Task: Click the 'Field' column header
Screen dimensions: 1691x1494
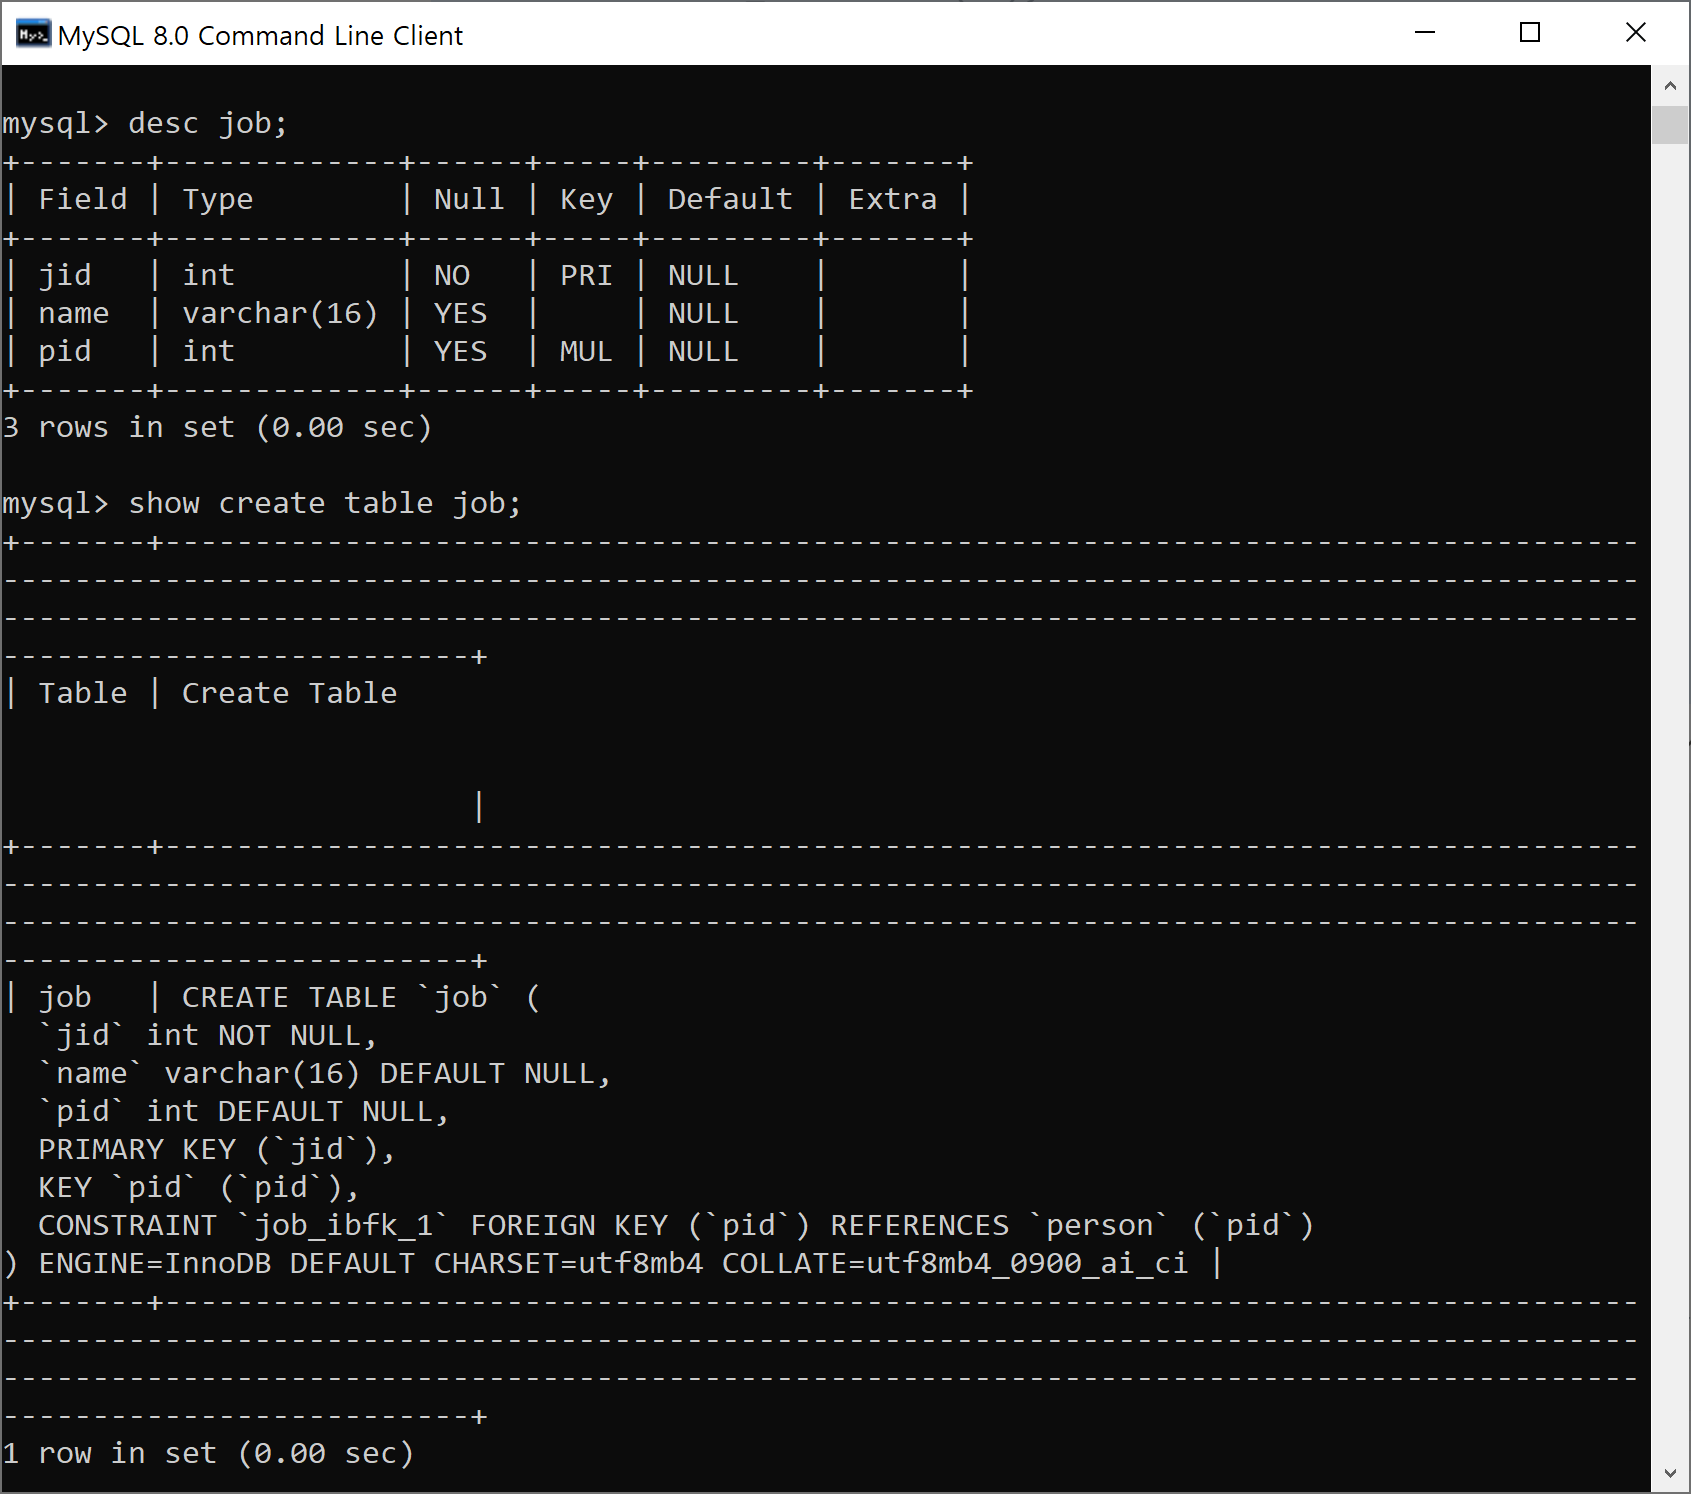Action: [83, 199]
